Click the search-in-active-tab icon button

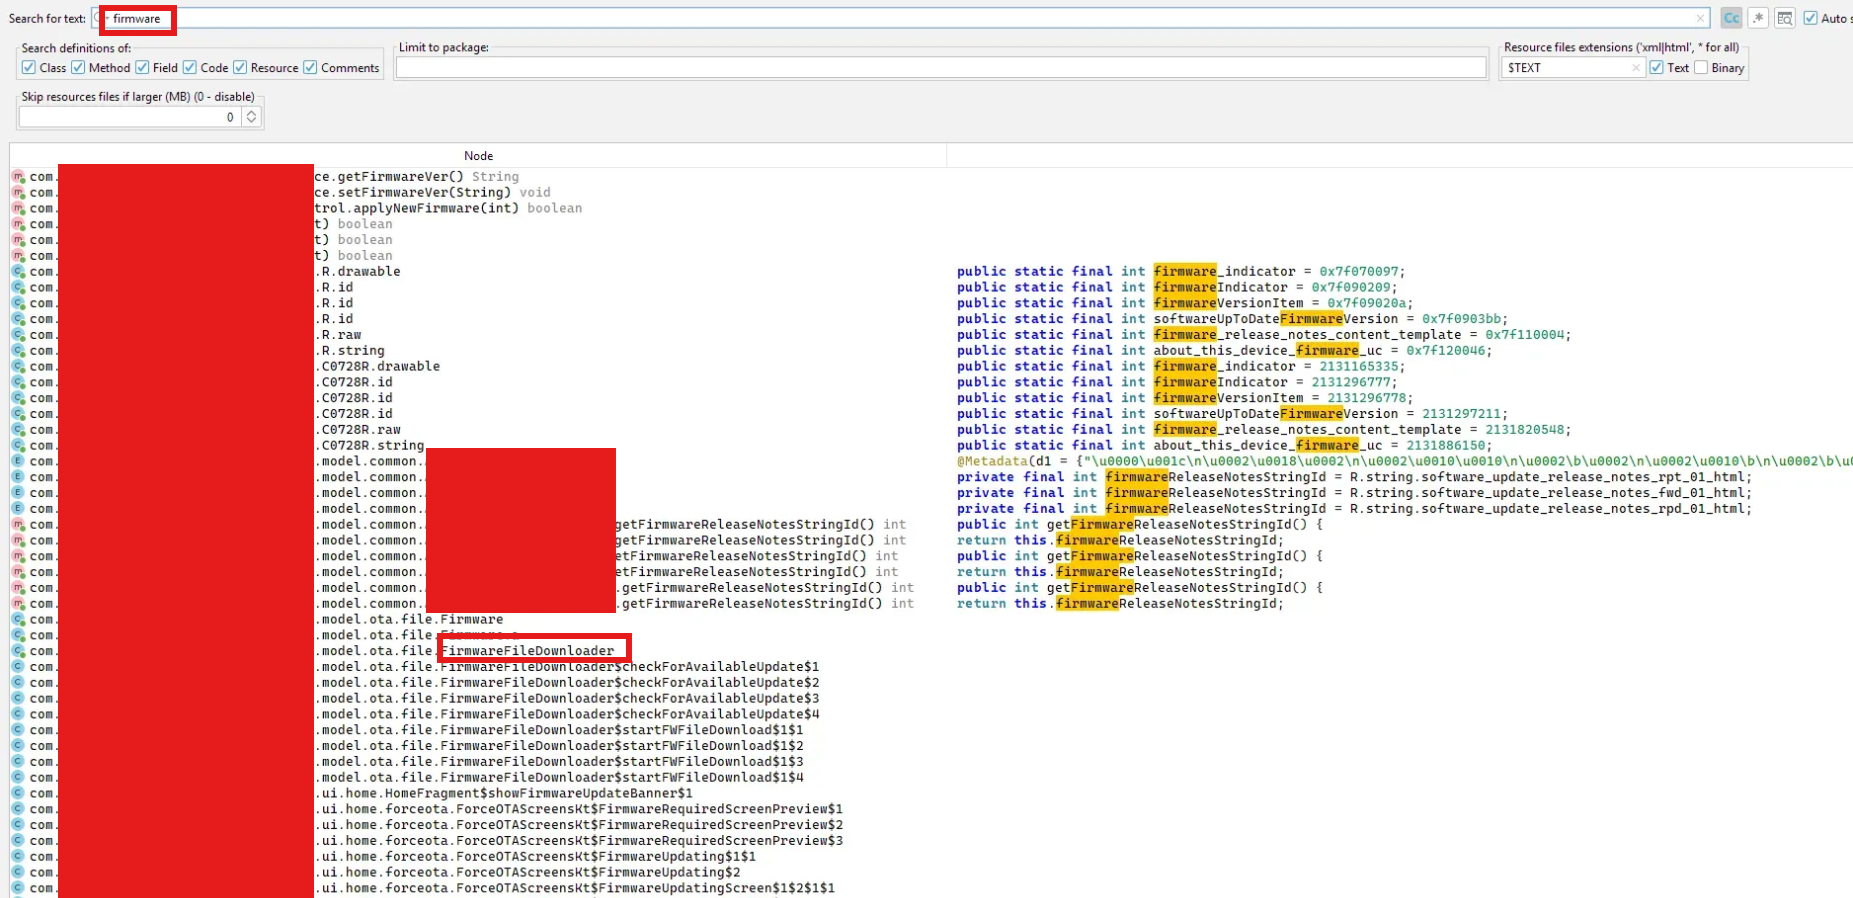[1785, 18]
